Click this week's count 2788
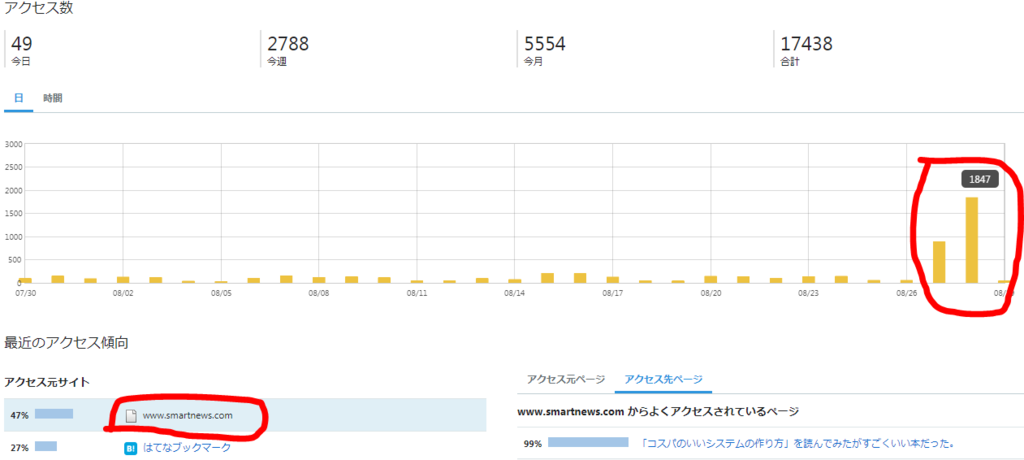 (288, 44)
